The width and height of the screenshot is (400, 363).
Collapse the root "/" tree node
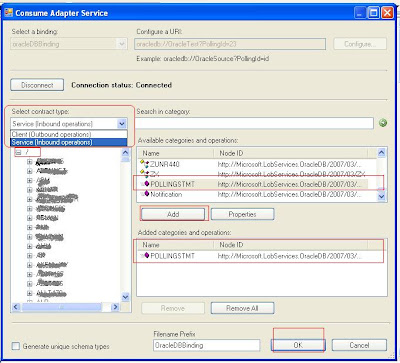[18, 152]
